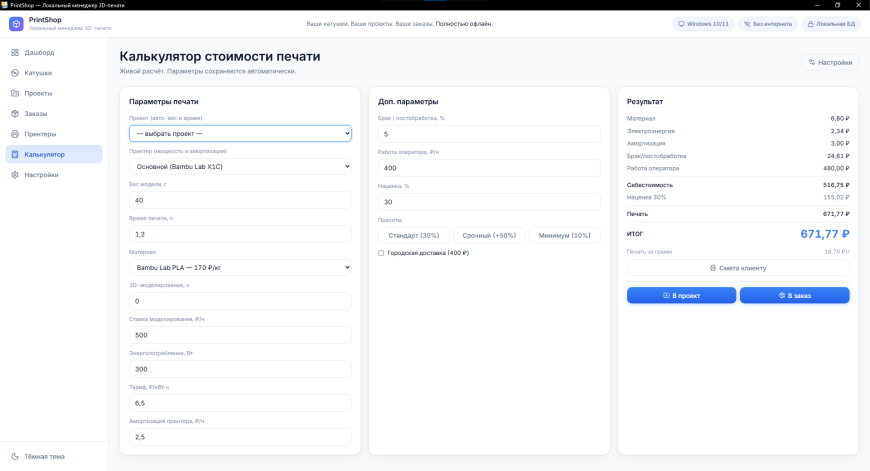870x471 pixels.
Task: Enable the Городская доставка checkbox
Action: point(381,253)
